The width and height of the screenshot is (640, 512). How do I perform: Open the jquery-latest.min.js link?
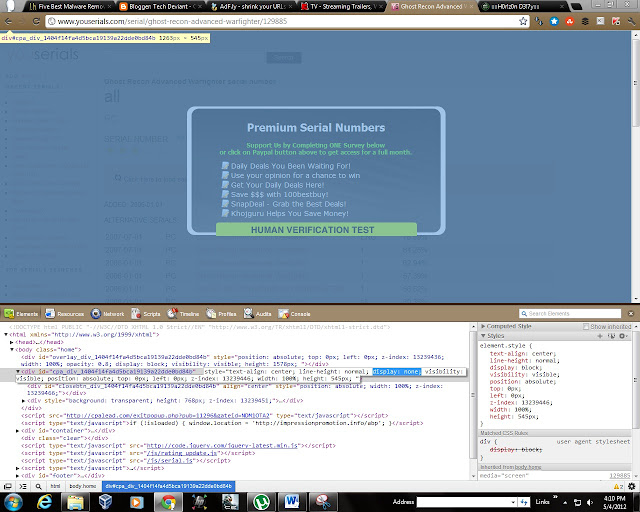pyautogui.click(x=222, y=445)
